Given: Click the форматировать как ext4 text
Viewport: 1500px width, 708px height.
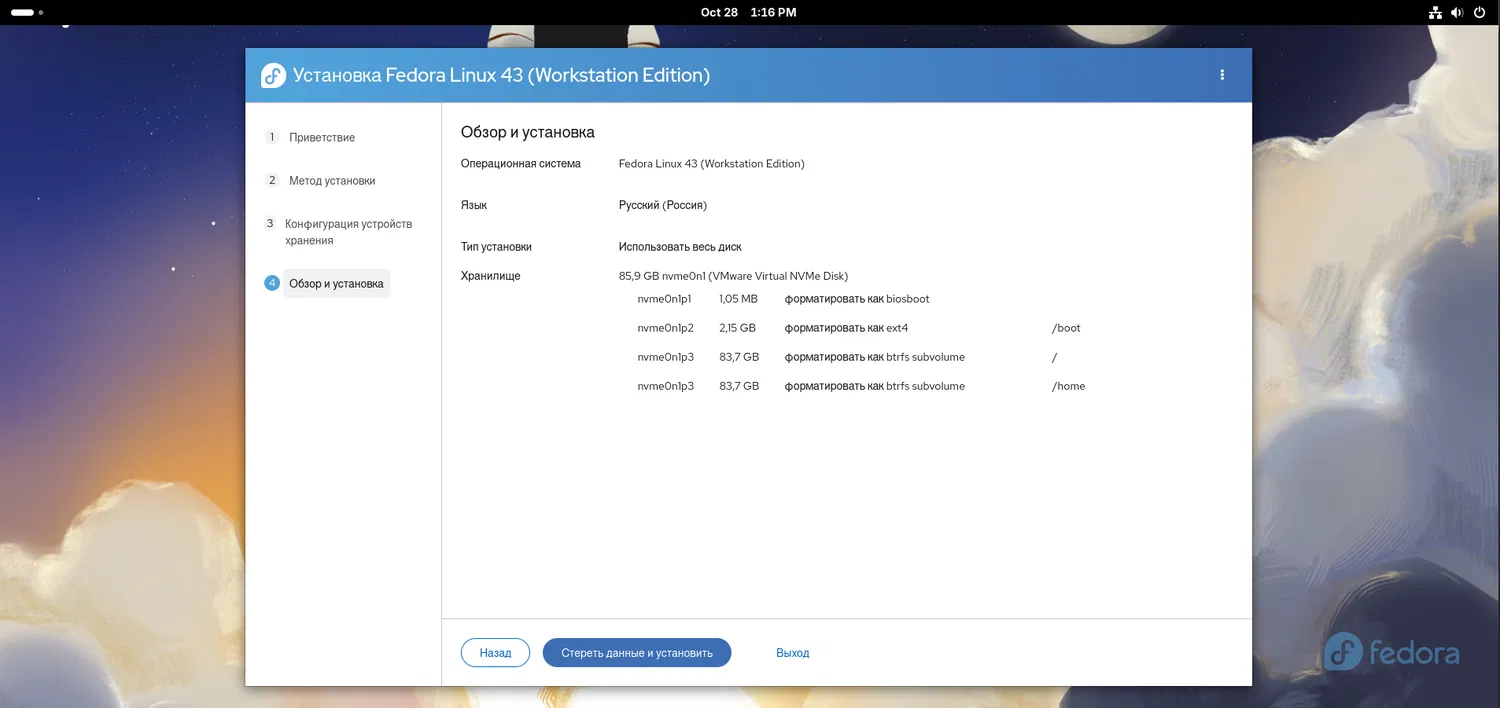Looking at the screenshot, I should click(846, 328).
